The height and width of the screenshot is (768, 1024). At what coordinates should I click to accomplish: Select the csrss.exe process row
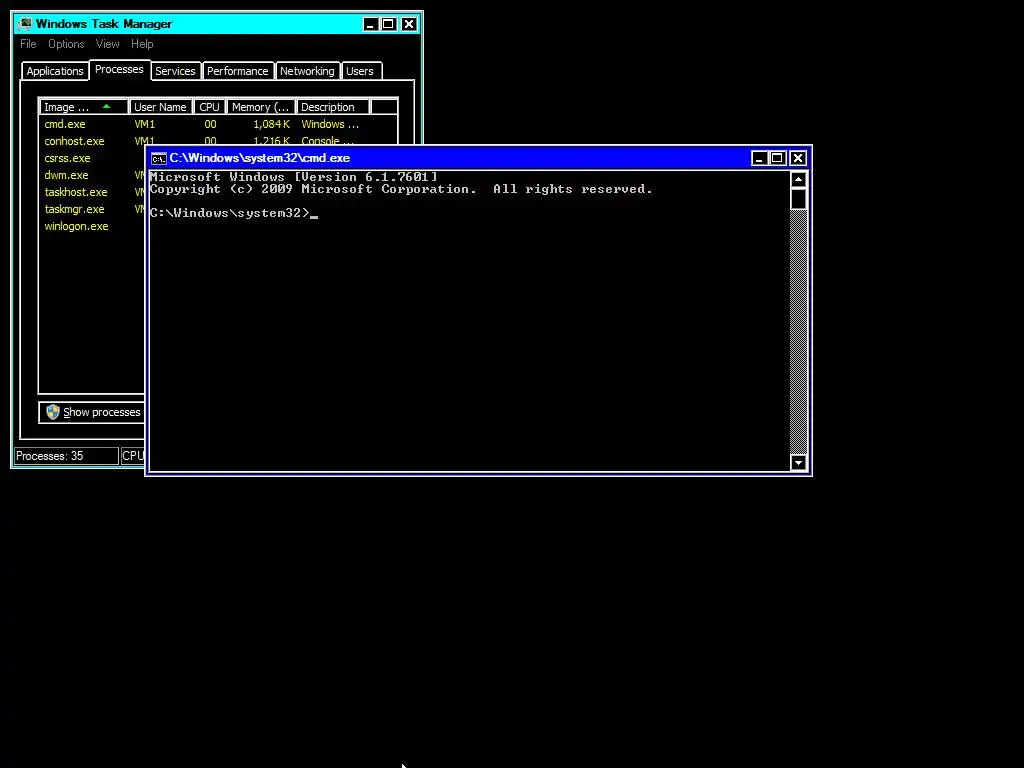93,158
